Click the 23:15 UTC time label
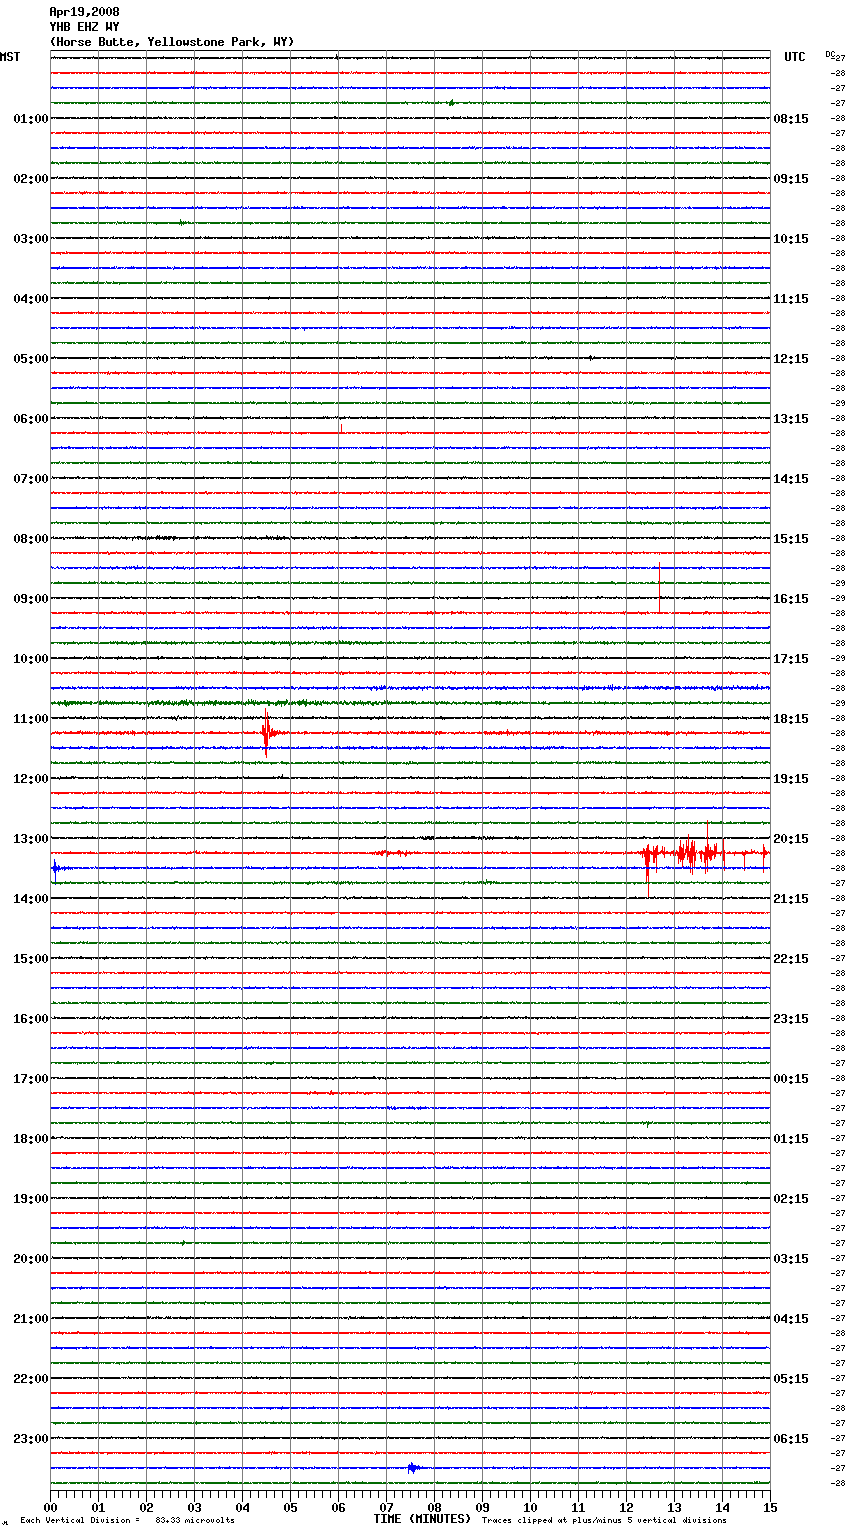The height and width of the screenshot is (1534, 850). coord(791,1019)
